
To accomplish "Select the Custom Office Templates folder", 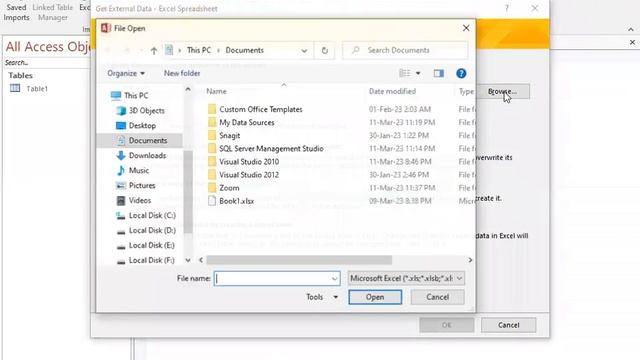I will coord(261,109).
